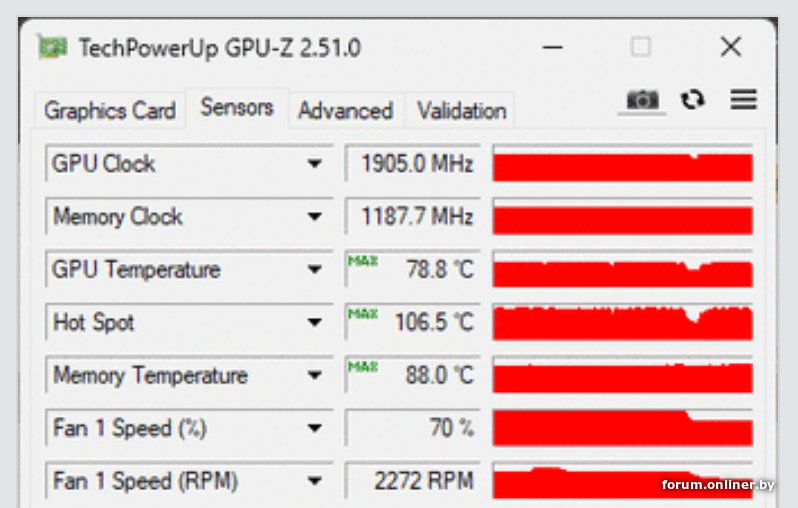Close the GPU-Z window
This screenshot has width=798, height=508.
pyautogui.click(x=731, y=47)
